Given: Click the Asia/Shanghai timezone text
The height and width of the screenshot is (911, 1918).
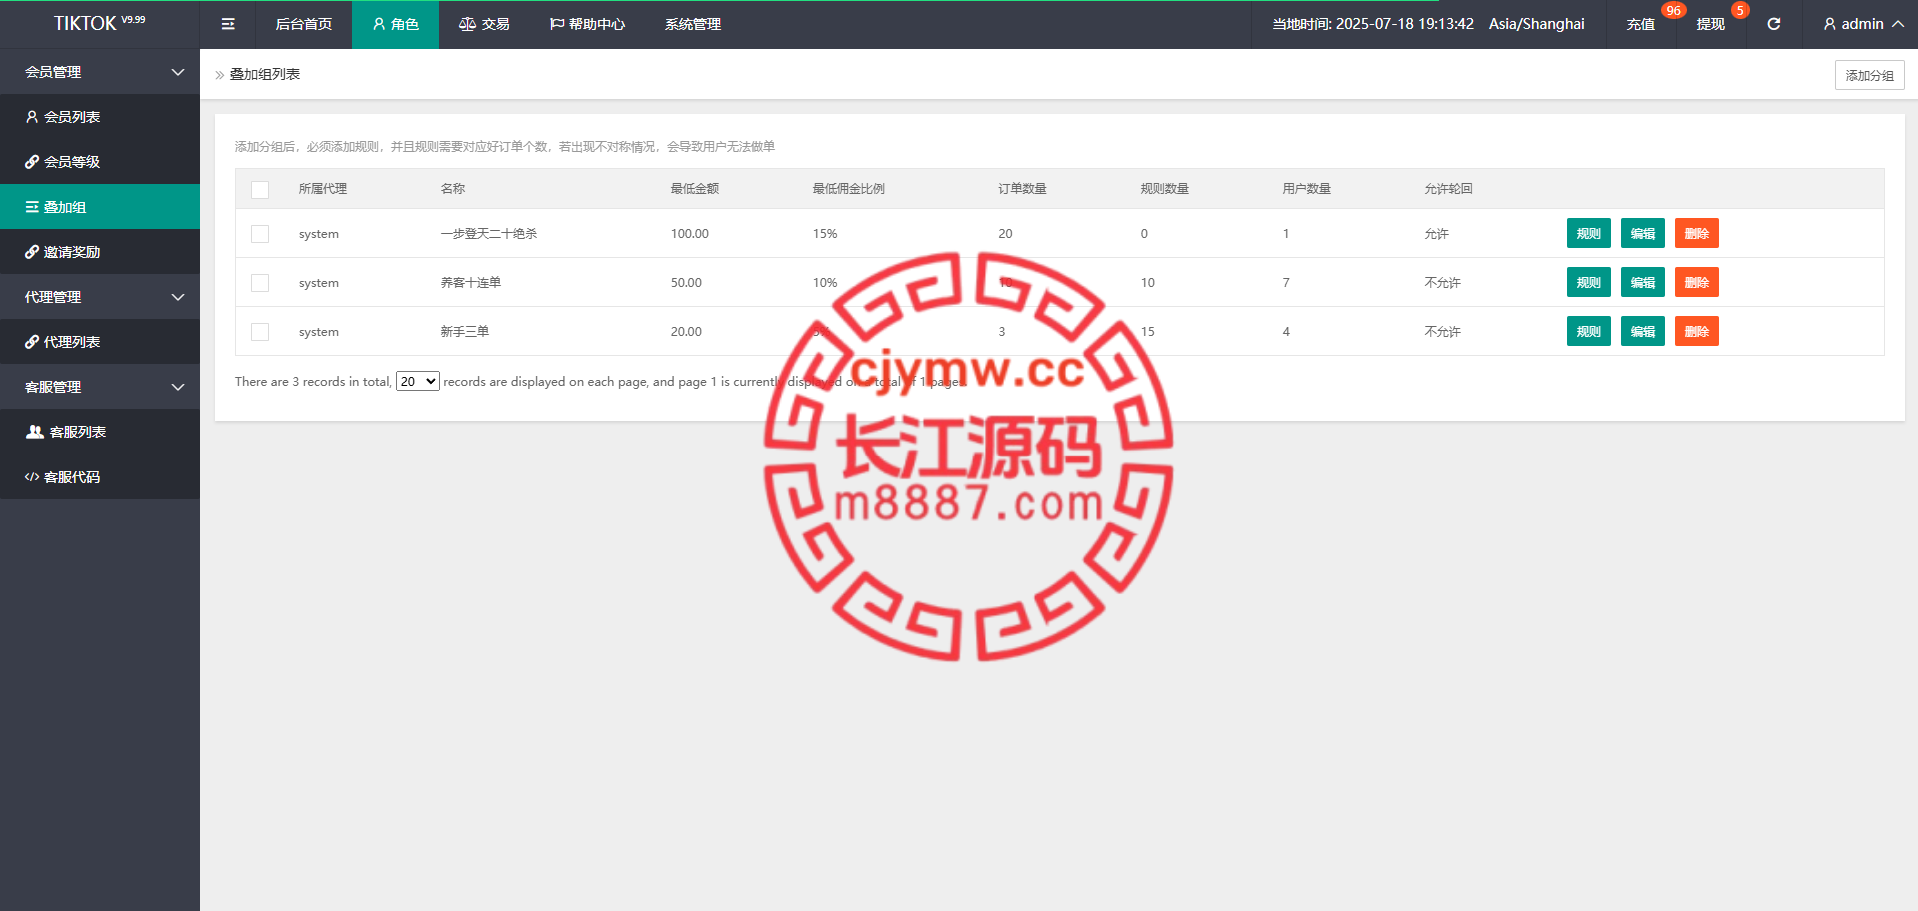Looking at the screenshot, I should 1537,24.
